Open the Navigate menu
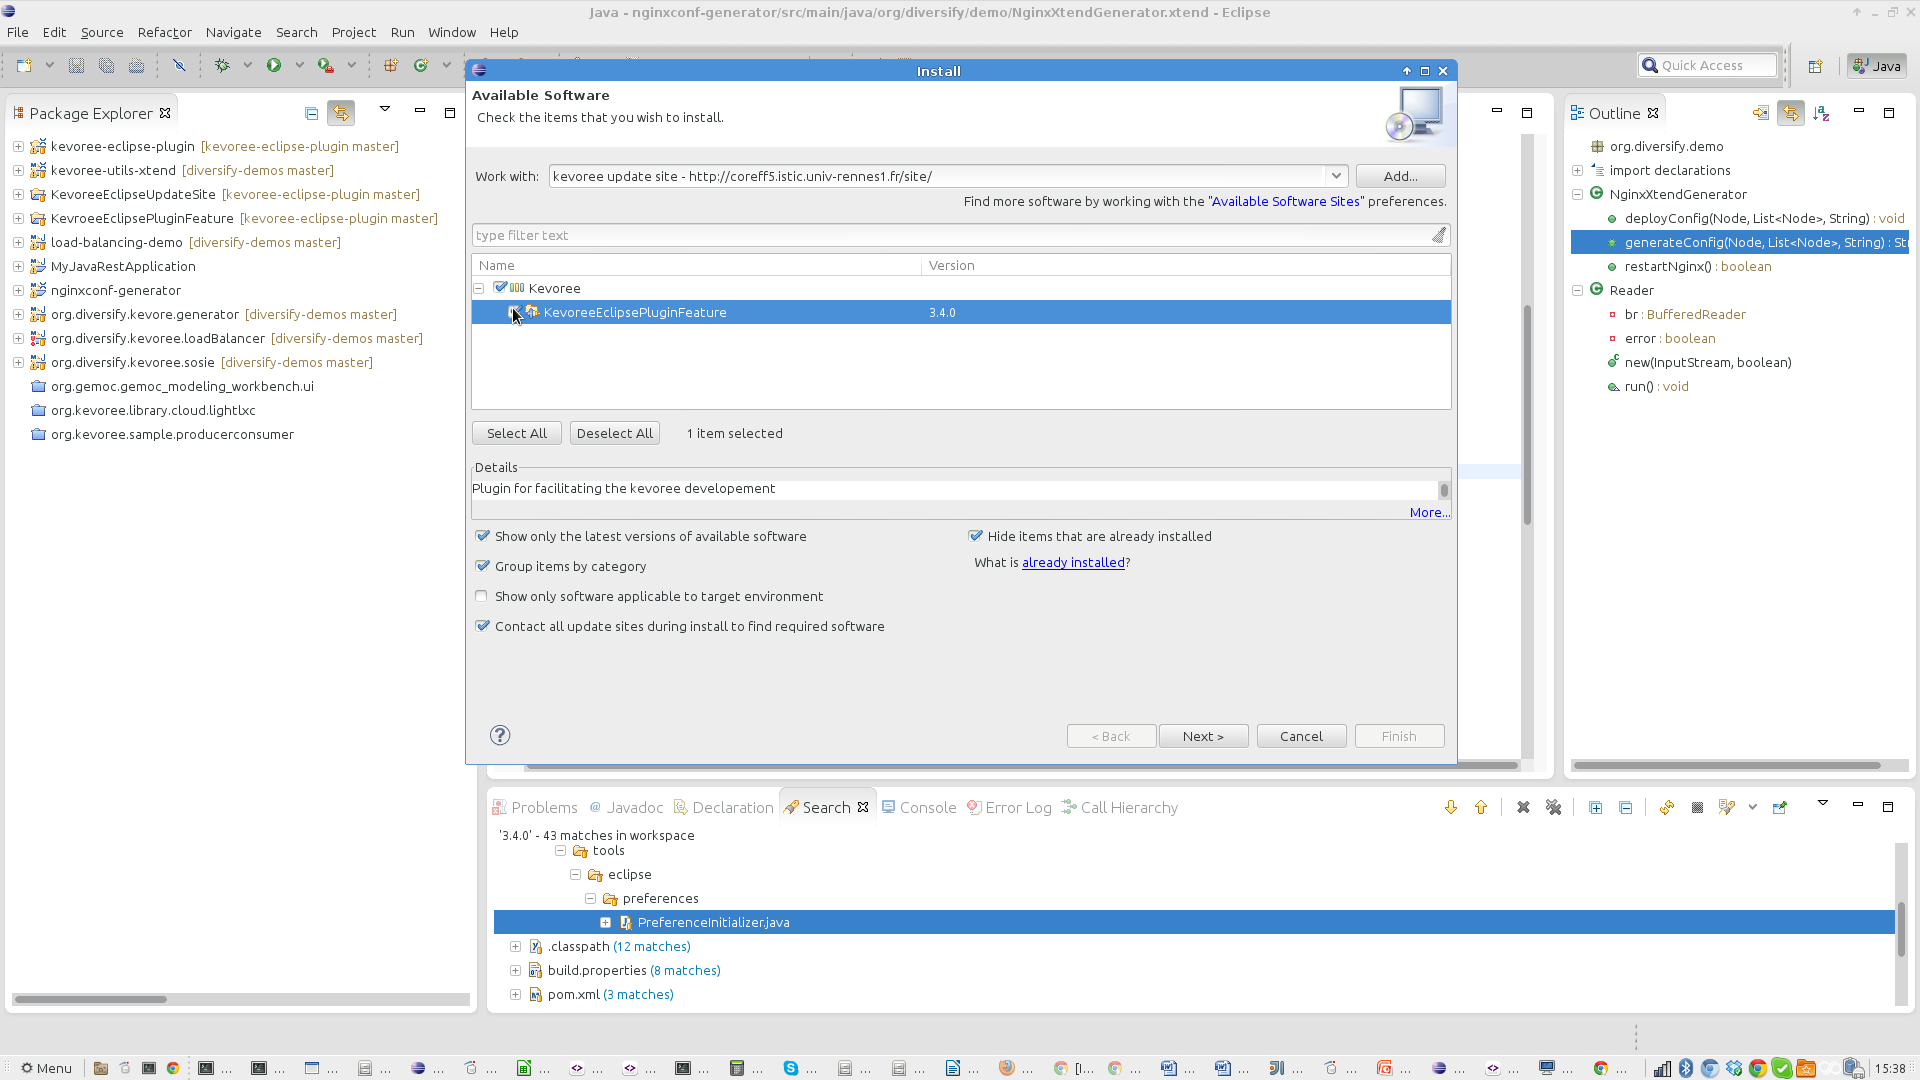The height and width of the screenshot is (1080, 1920). pyautogui.click(x=233, y=32)
